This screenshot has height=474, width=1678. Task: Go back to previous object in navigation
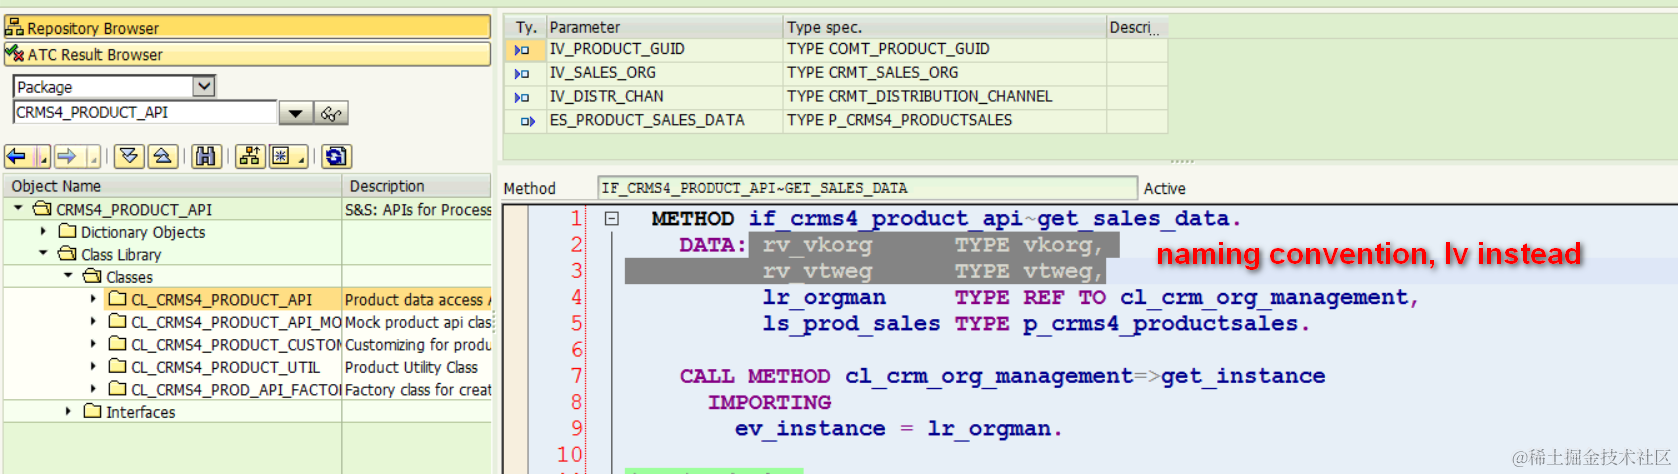17,156
